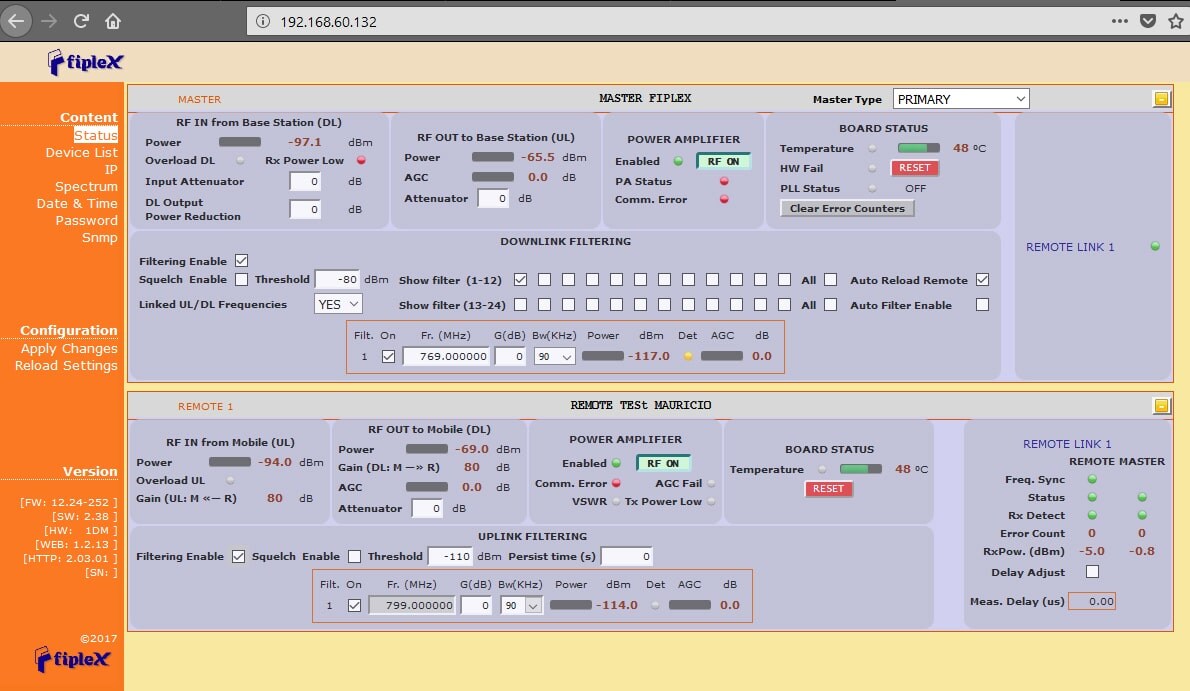Click the Rx Power Low red indicator

(361, 160)
